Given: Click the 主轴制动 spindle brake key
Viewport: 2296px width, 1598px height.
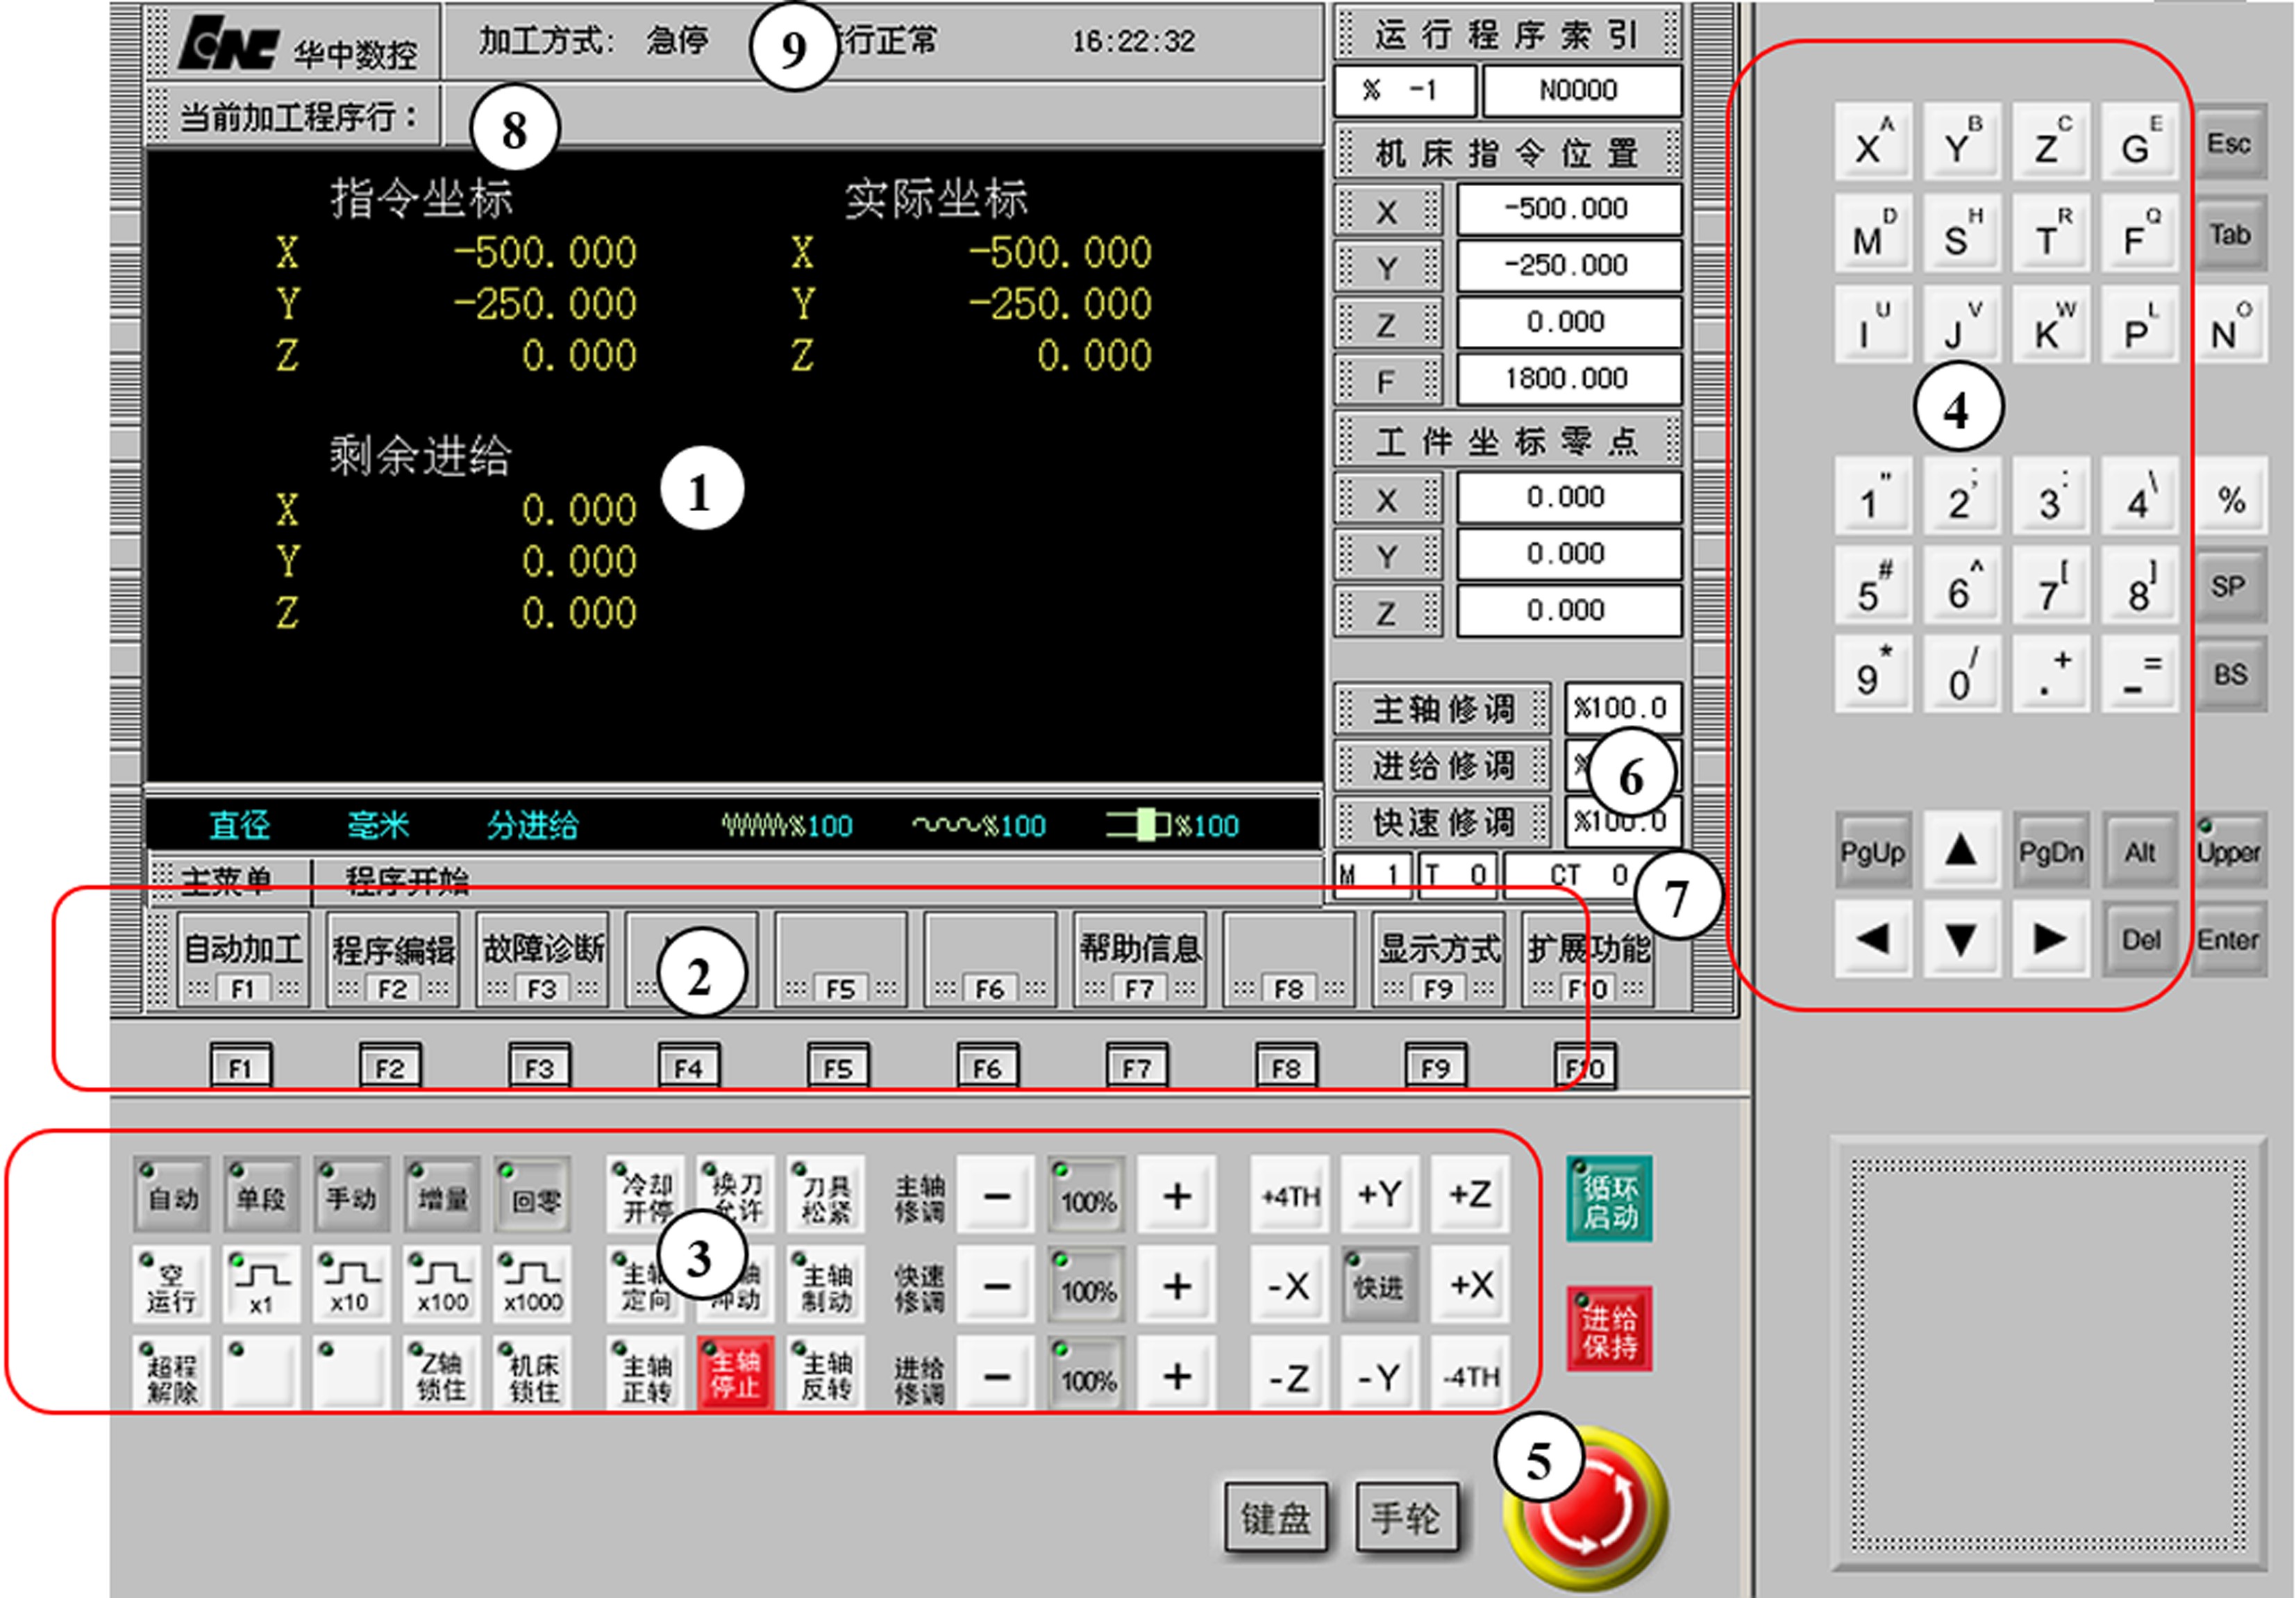Looking at the screenshot, I should click(826, 1284).
